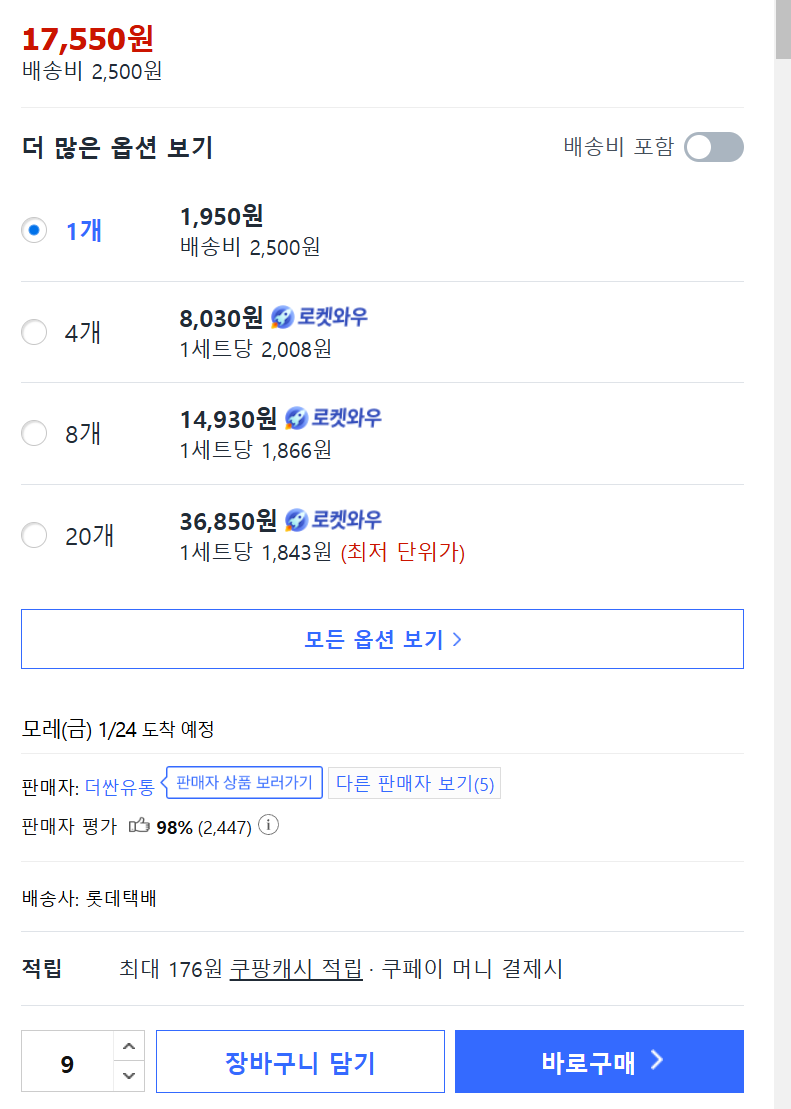
Task: Click the thumbs-up seller rating icon
Action: pyautogui.click(x=139, y=825)
